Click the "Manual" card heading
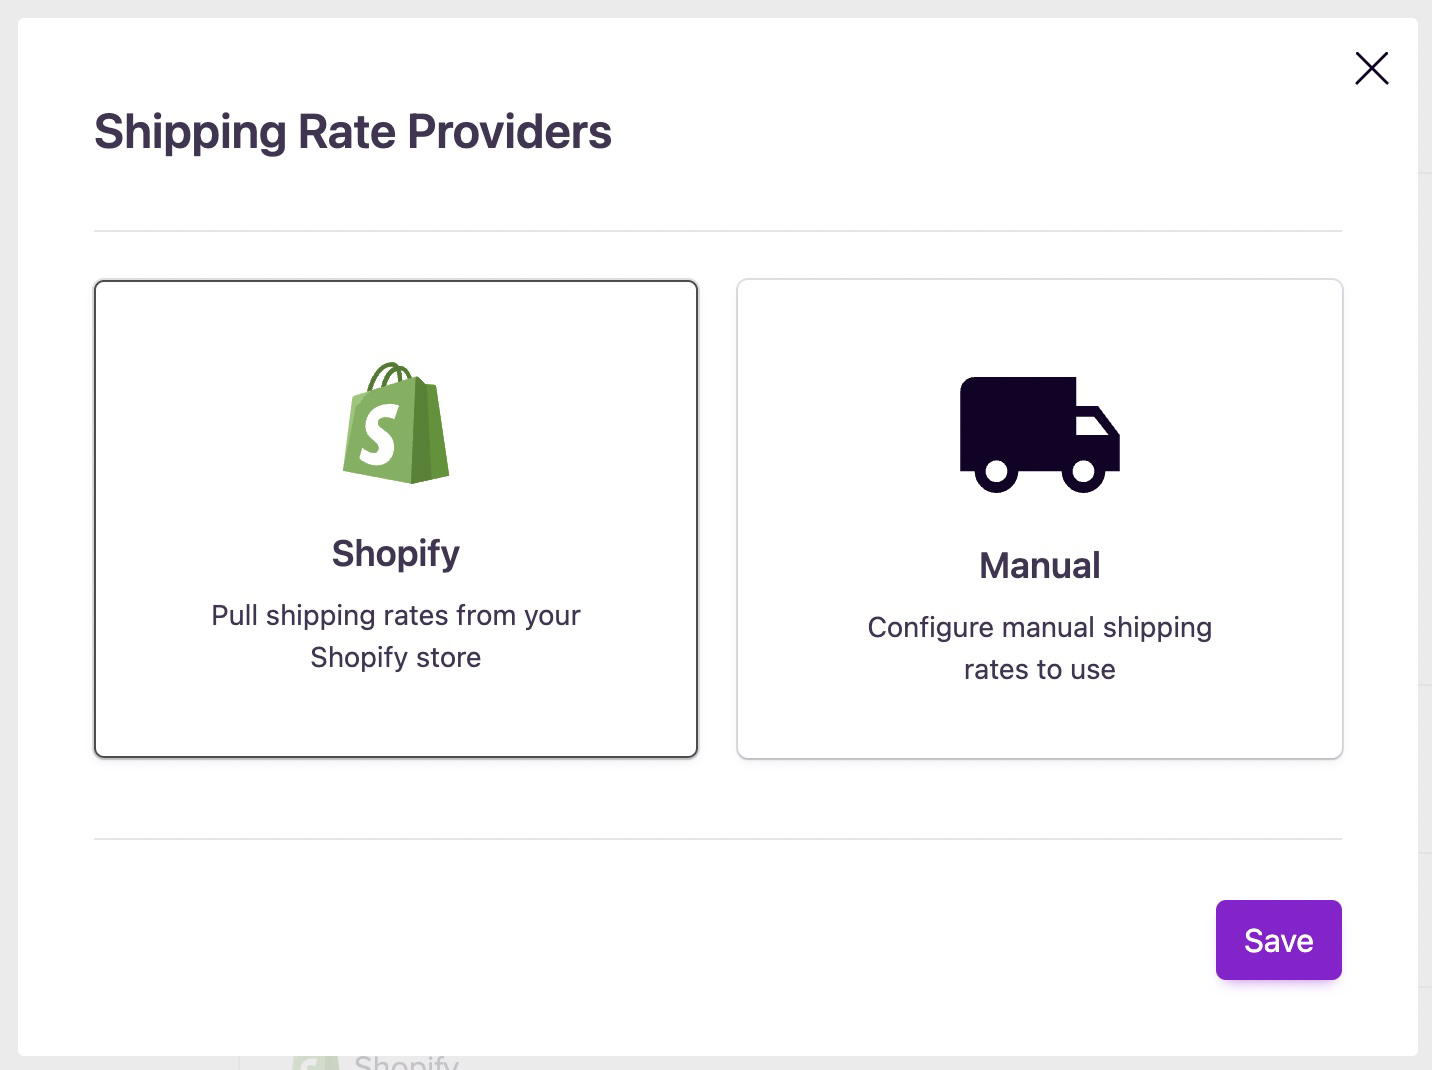 (x=1039, y=565)
